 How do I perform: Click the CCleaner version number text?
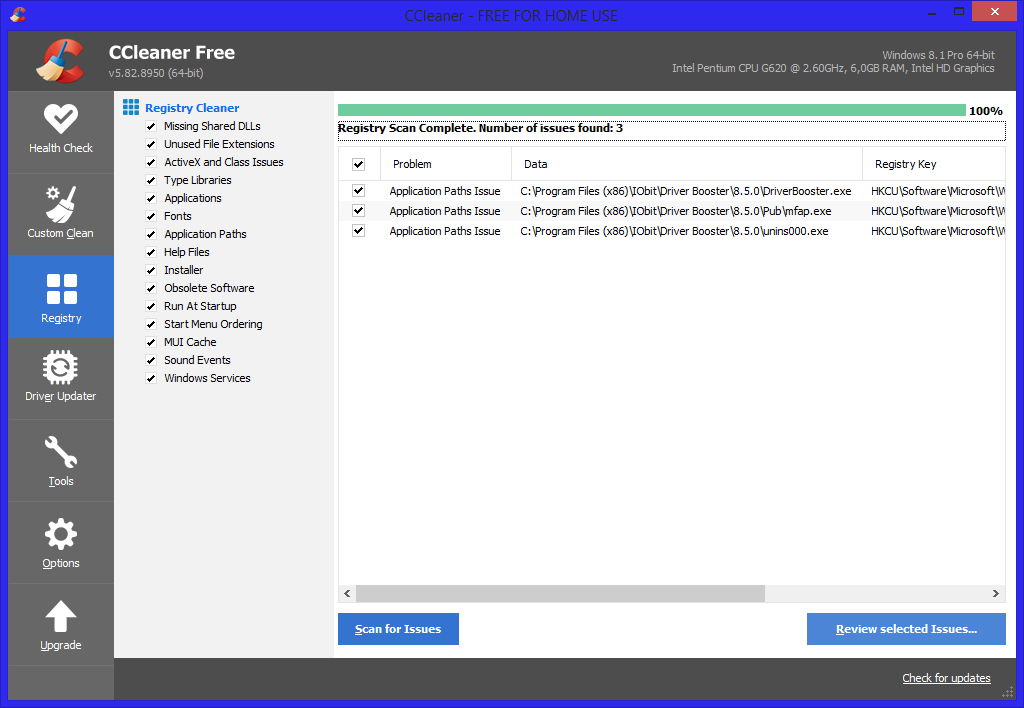[156, 73]
